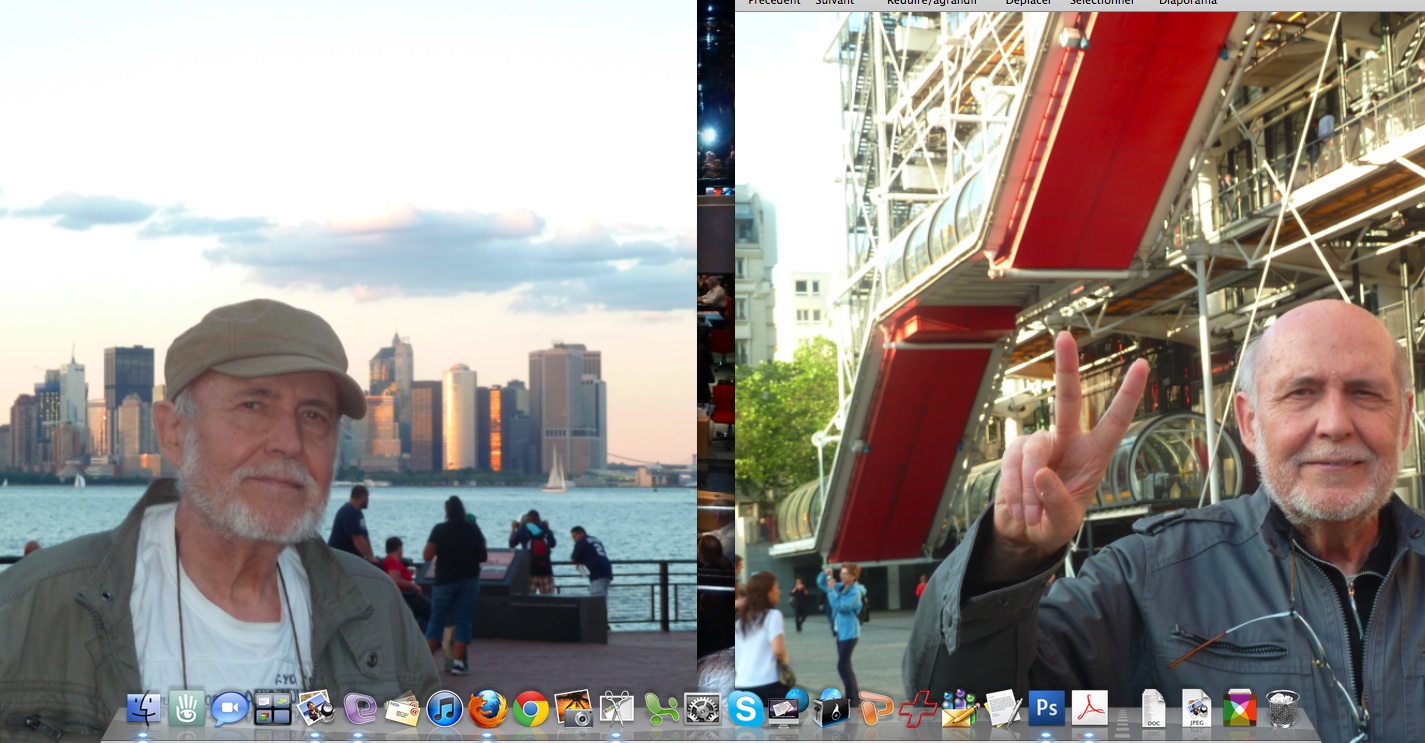Open Microsoft Entourage purple icon

click(x=359, y=709)
